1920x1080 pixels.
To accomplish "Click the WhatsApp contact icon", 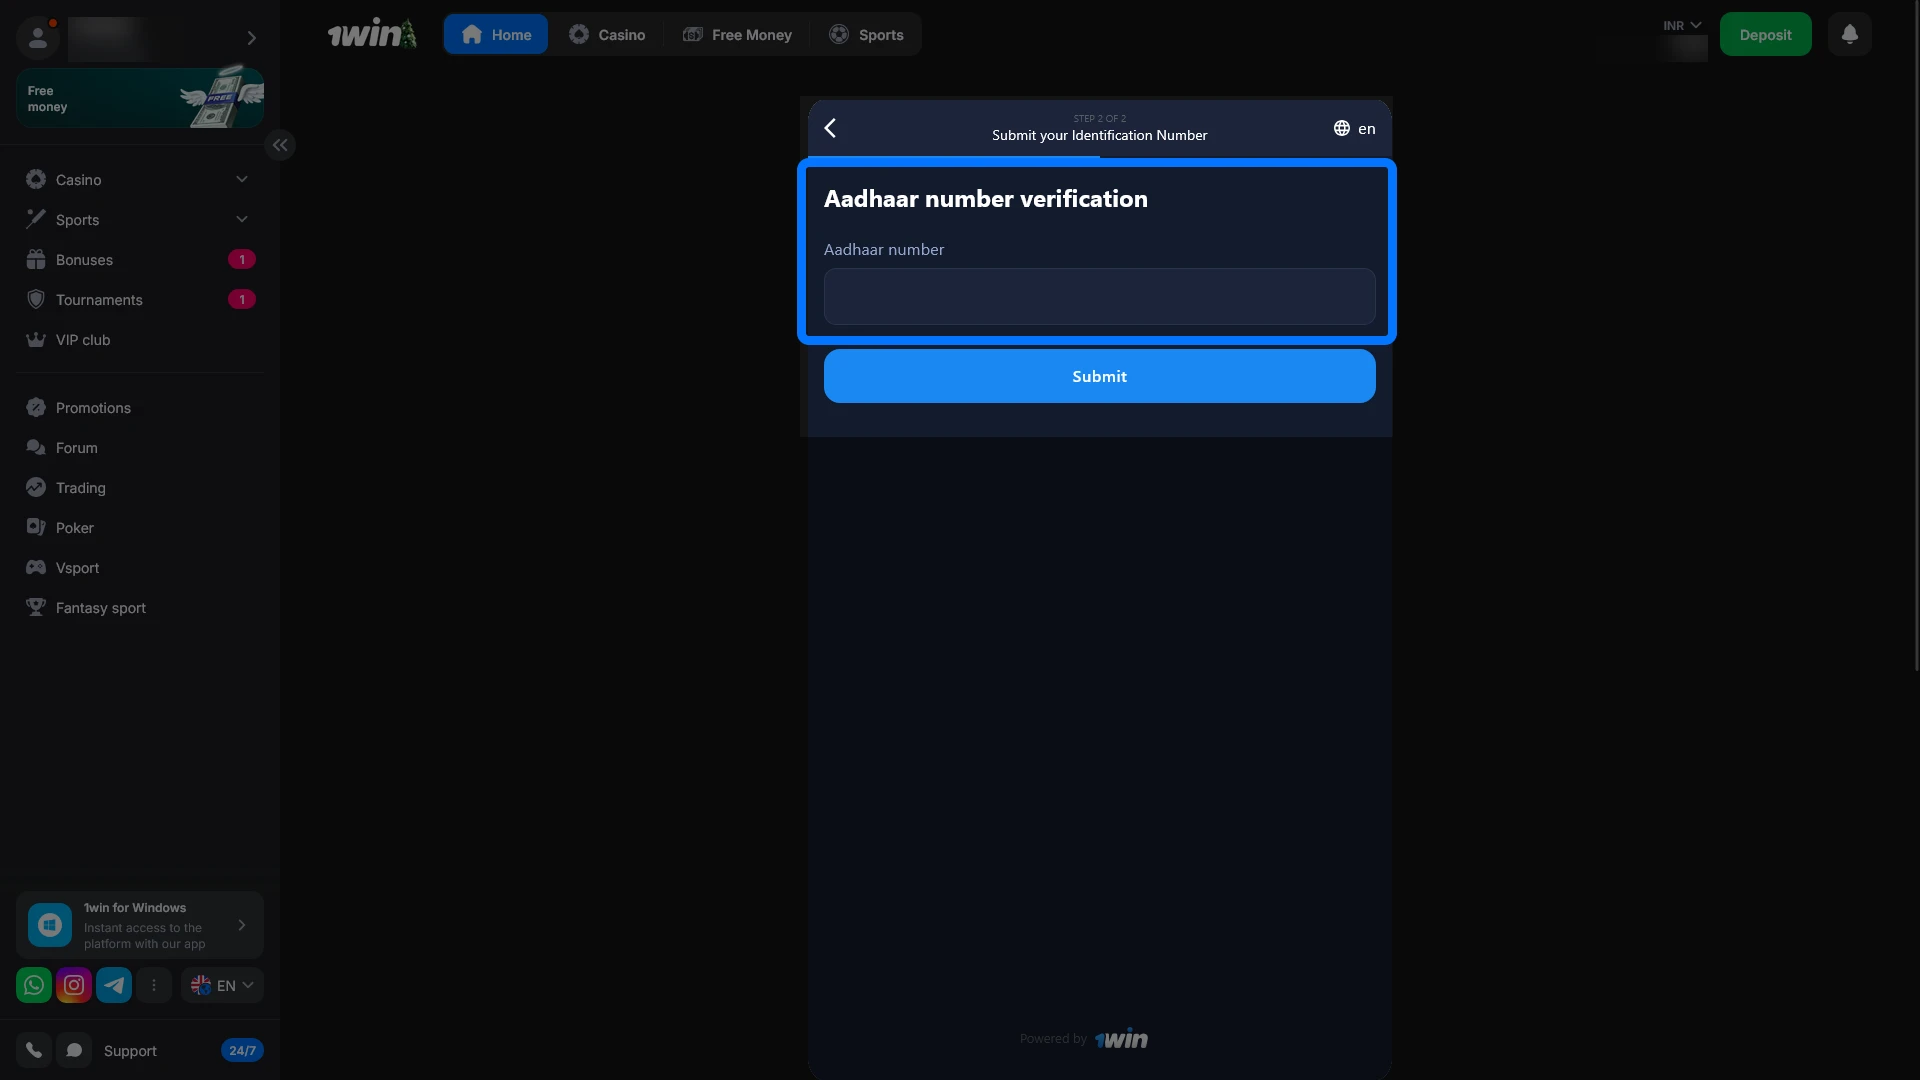I will (33, 985).
